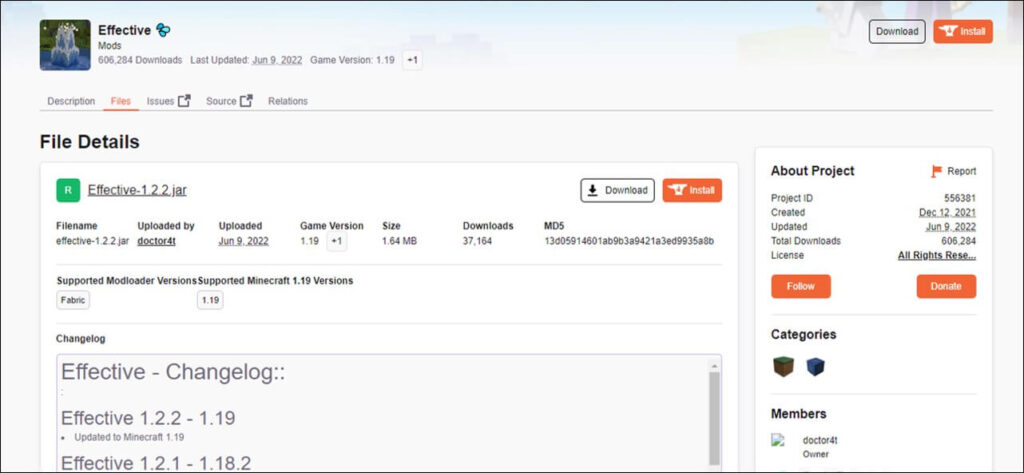
Task: Click the external link icon beside Issues
Action: pos(184,101)
